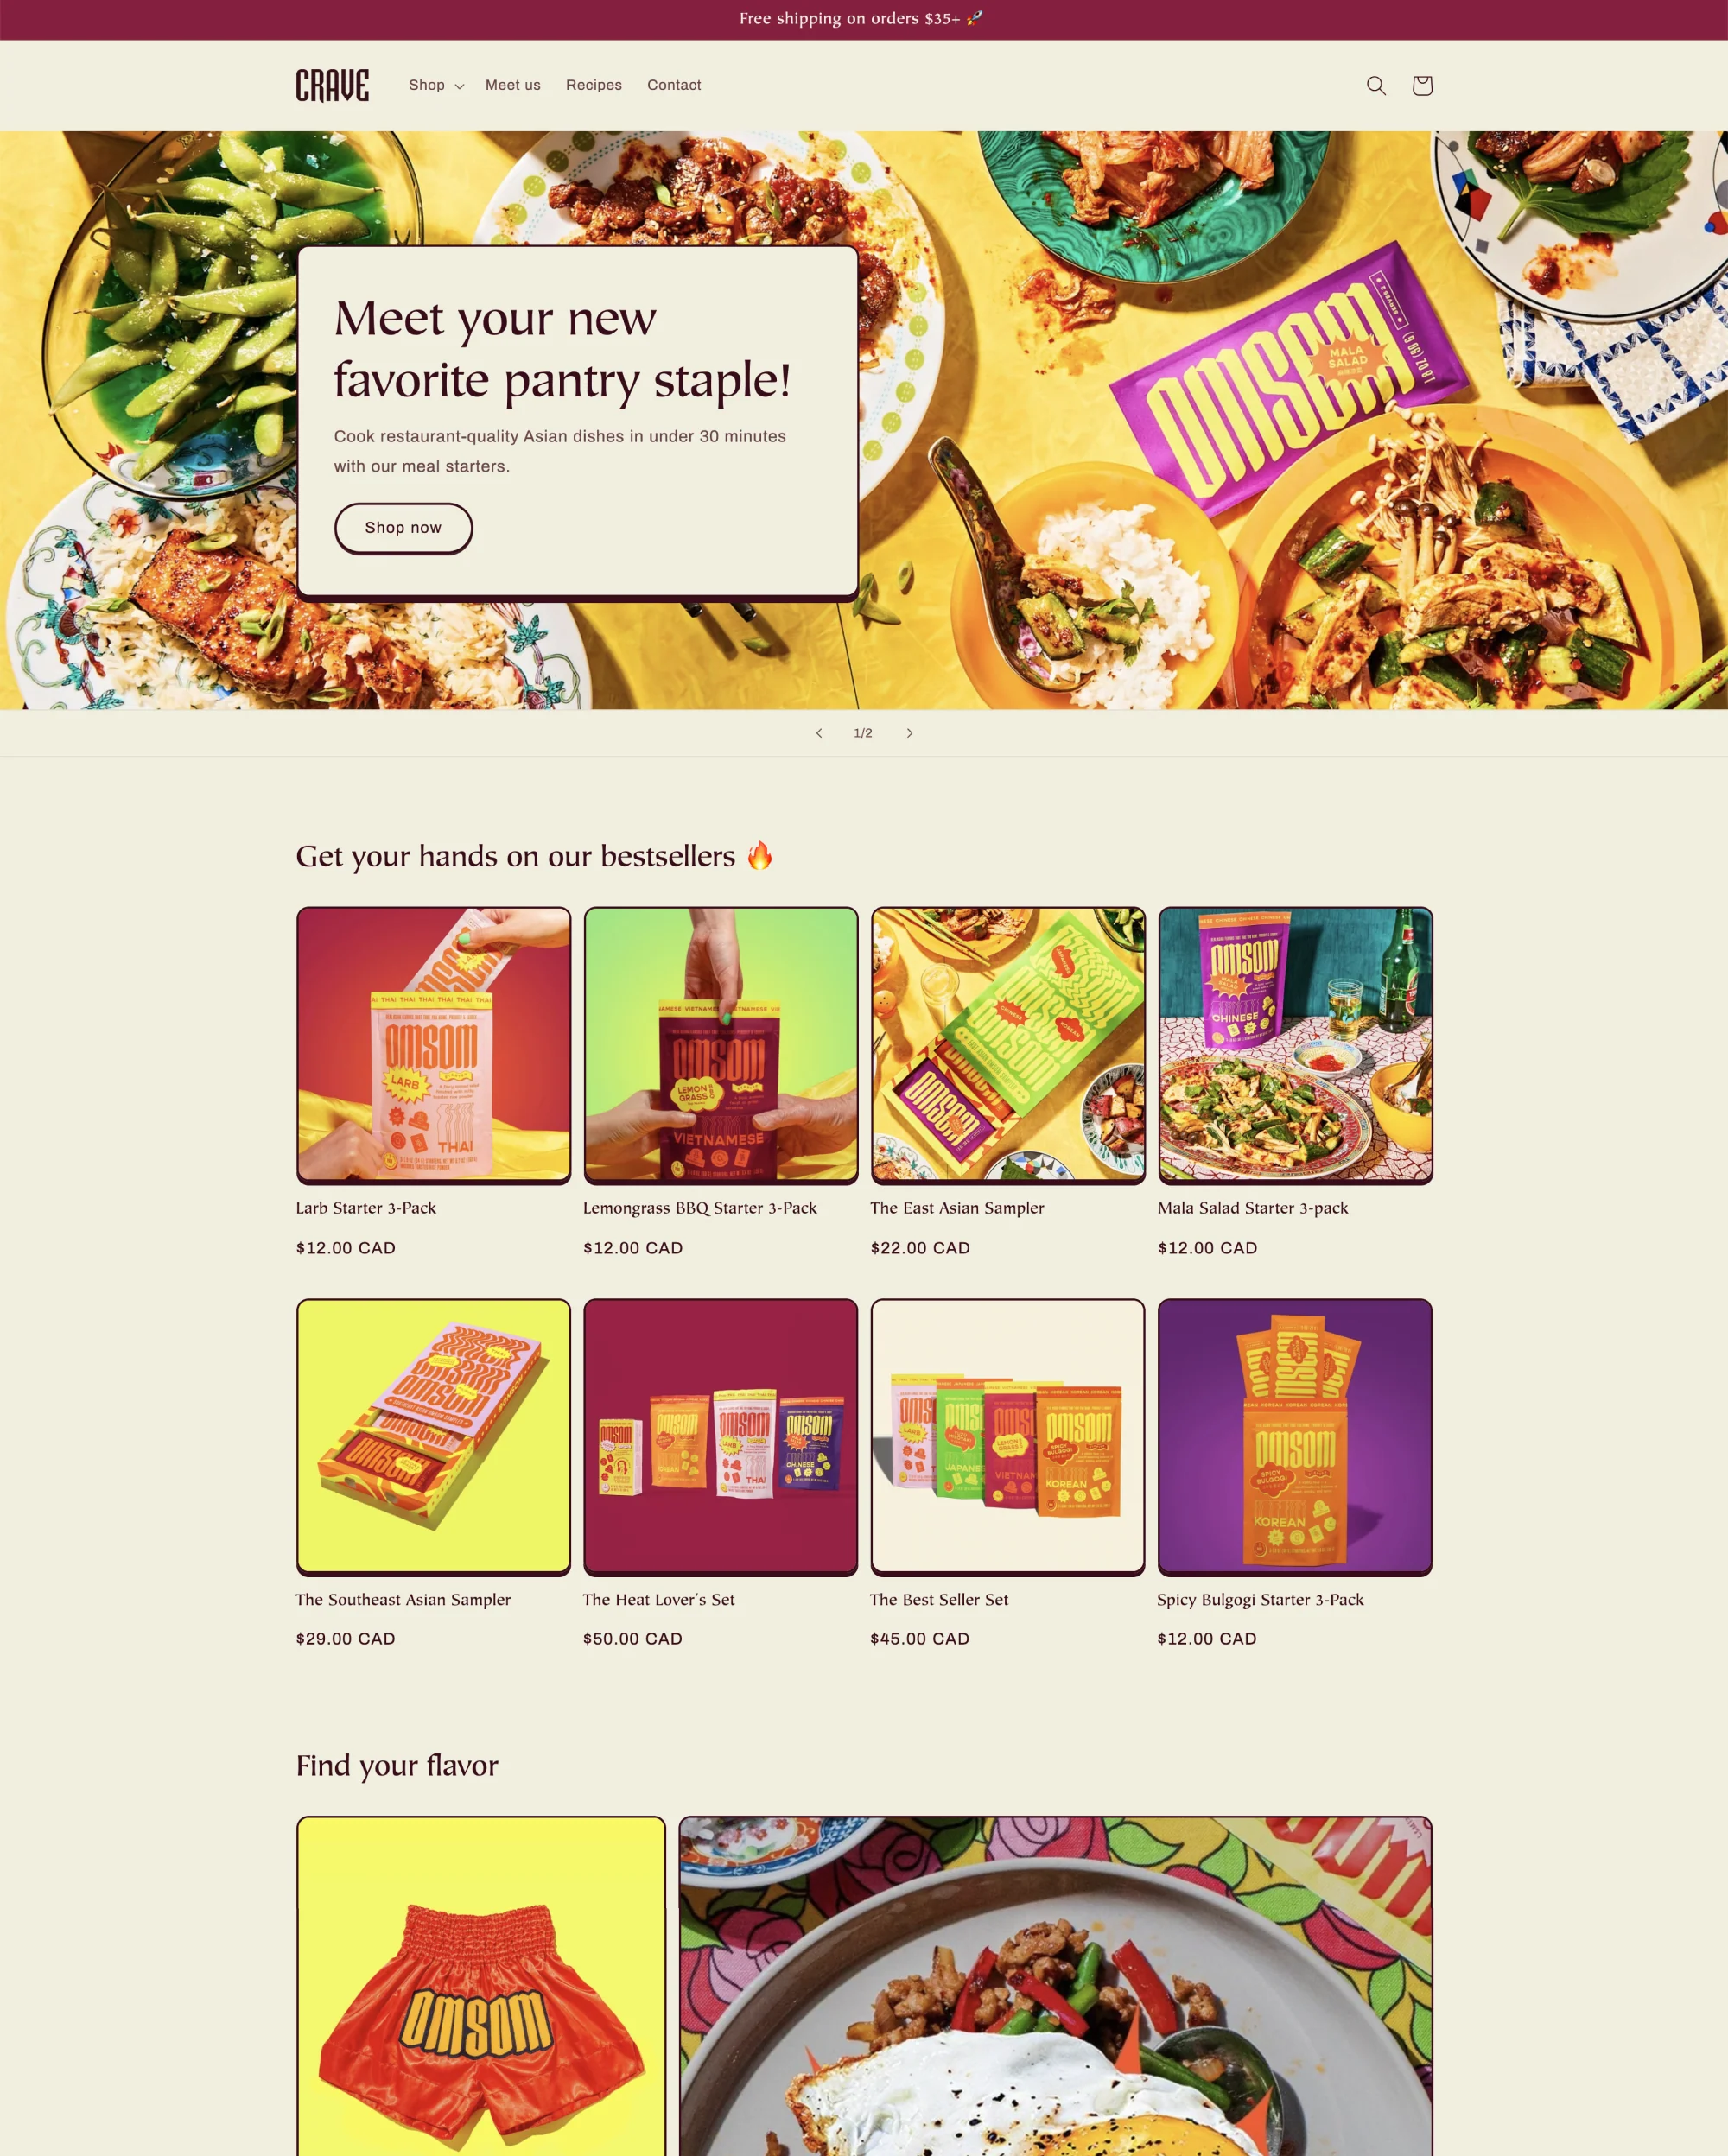
Task: Click the cart icon in the header
Action: [1421, 85]
